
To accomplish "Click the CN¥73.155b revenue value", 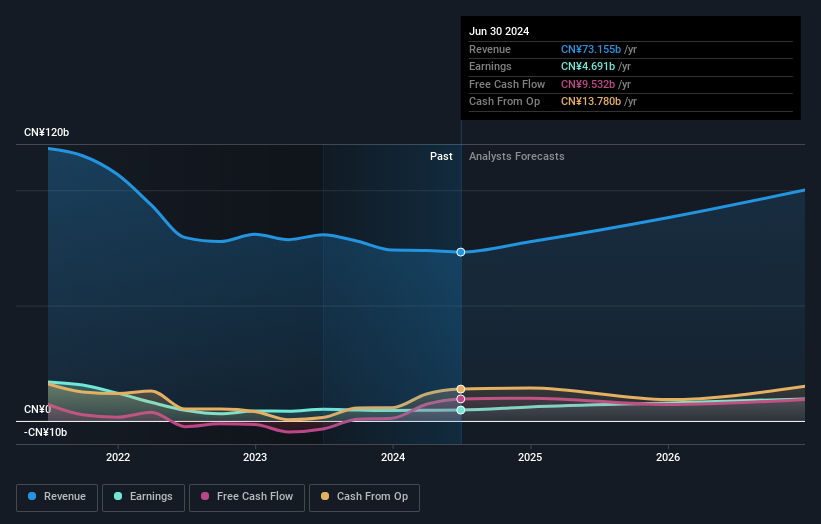I will (x=591, y=49).
